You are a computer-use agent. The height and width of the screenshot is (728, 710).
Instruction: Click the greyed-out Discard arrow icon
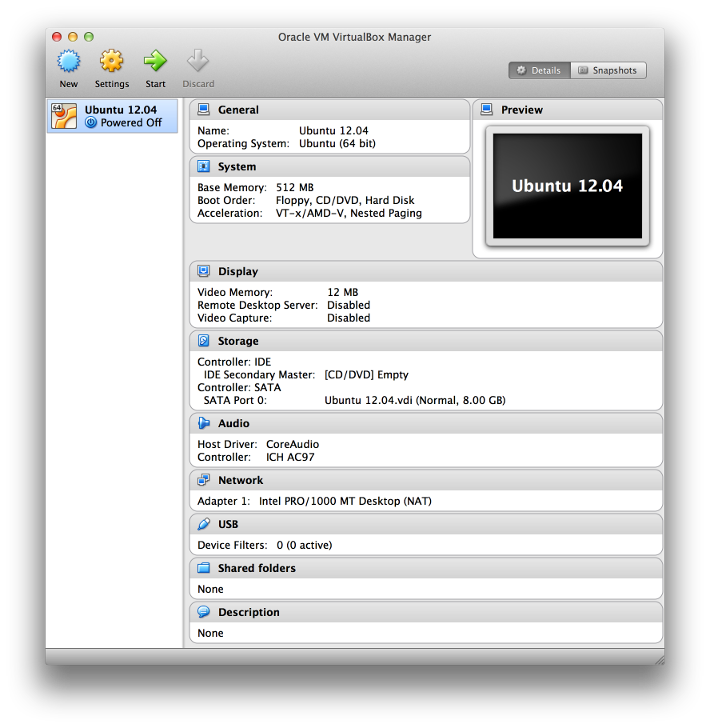198,61
